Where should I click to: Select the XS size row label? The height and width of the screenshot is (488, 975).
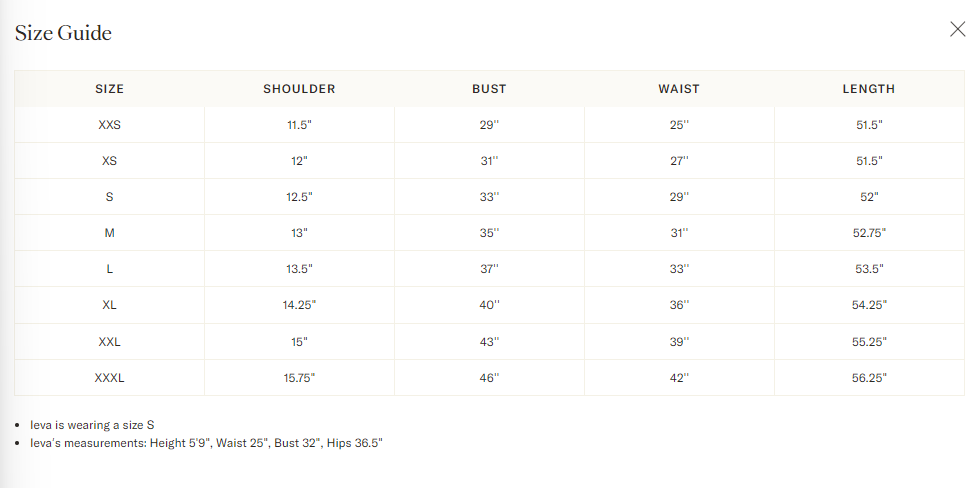click(x=109, y=161)
